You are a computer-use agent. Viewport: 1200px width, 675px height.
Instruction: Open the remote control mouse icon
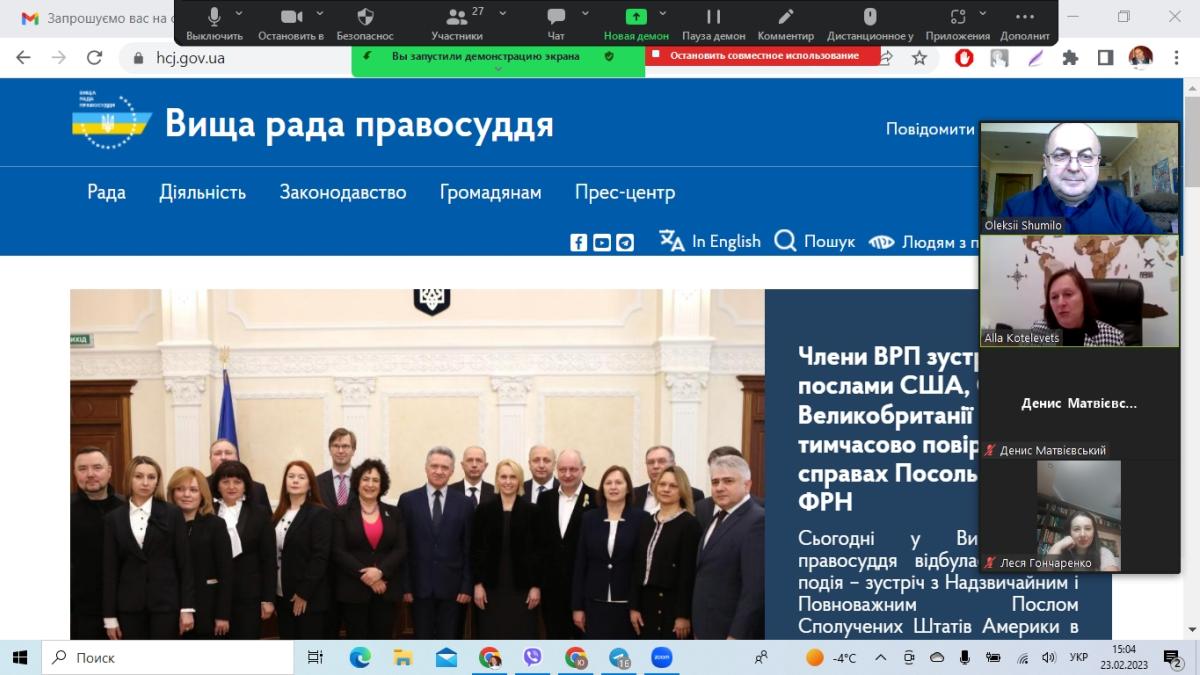click(870, 17)
